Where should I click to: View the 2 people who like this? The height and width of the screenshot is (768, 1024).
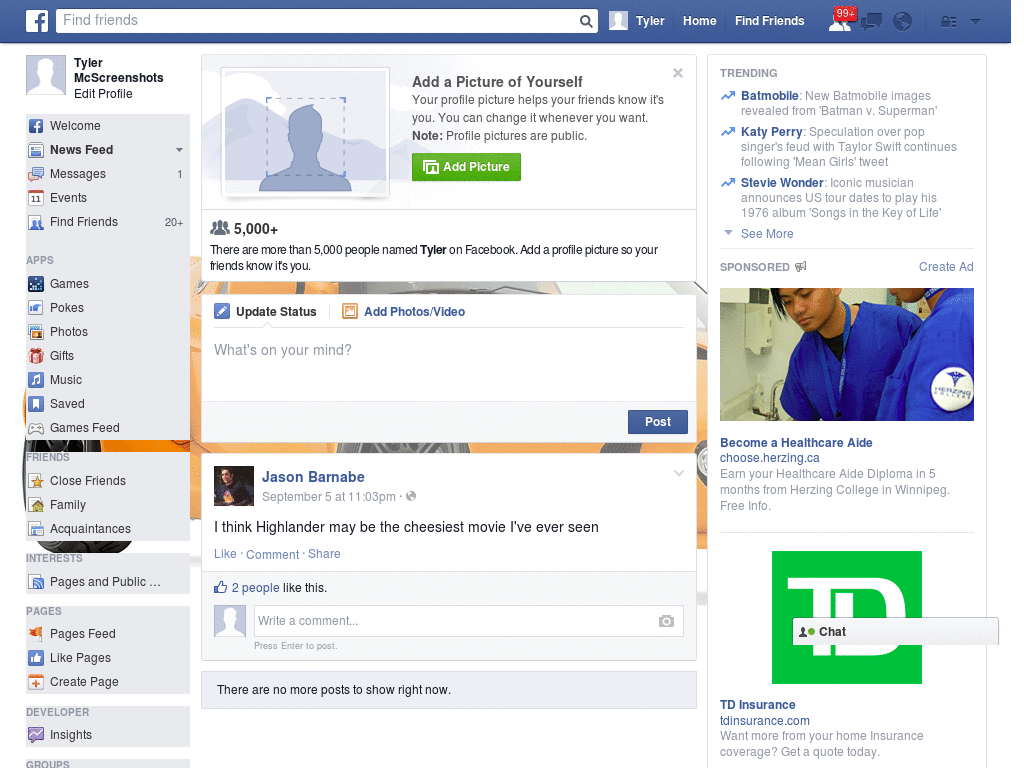pos(255,588)
